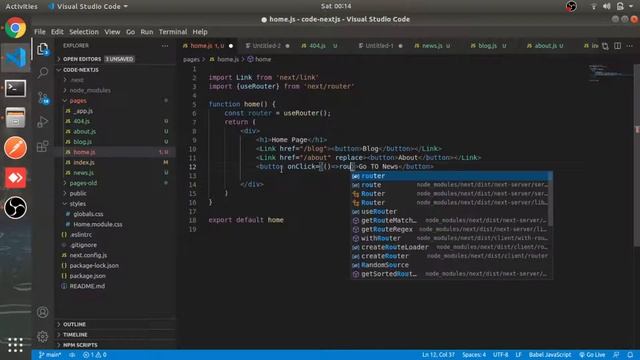This screenshot has width=640, height=360.
Task: Switch to the news.js tab
Action: [x=432, y=46]
